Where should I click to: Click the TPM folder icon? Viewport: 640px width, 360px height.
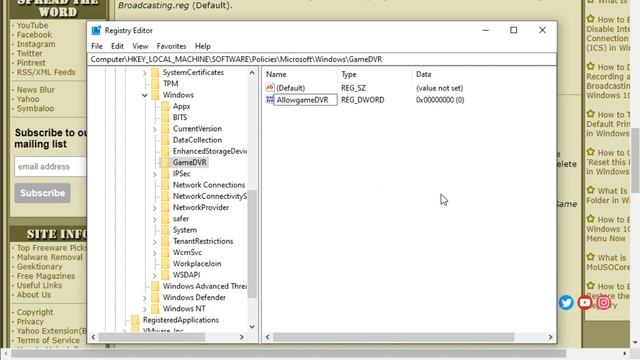coord(155,84)
